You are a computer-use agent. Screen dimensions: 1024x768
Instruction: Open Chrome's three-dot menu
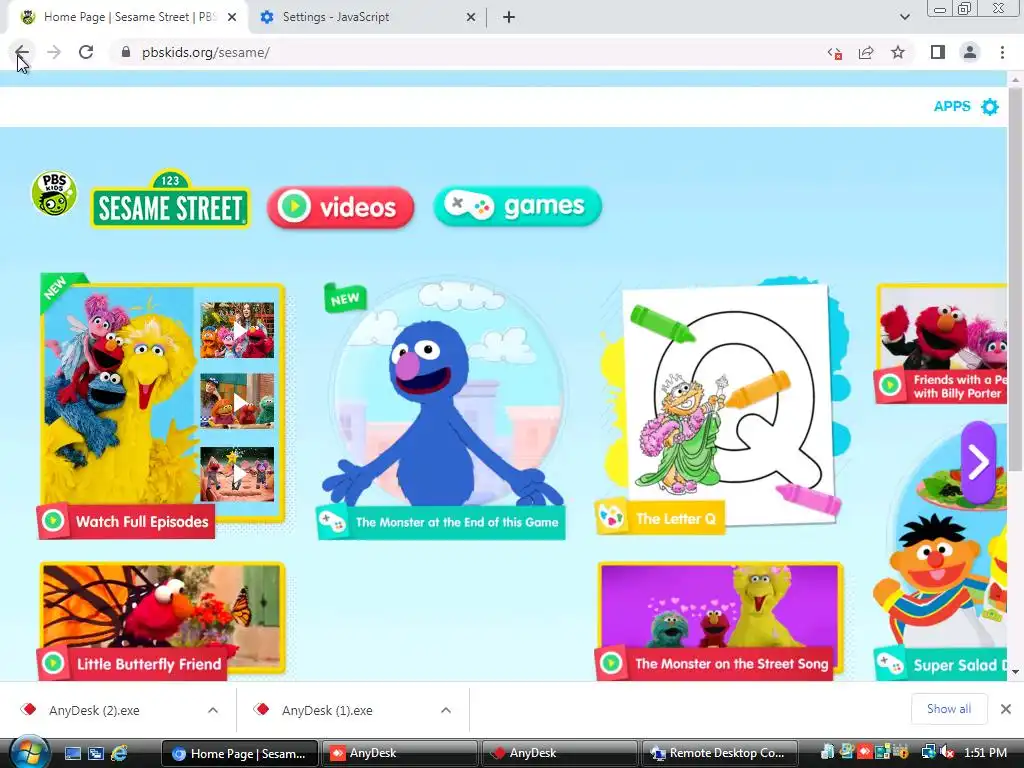(1002, 52)
